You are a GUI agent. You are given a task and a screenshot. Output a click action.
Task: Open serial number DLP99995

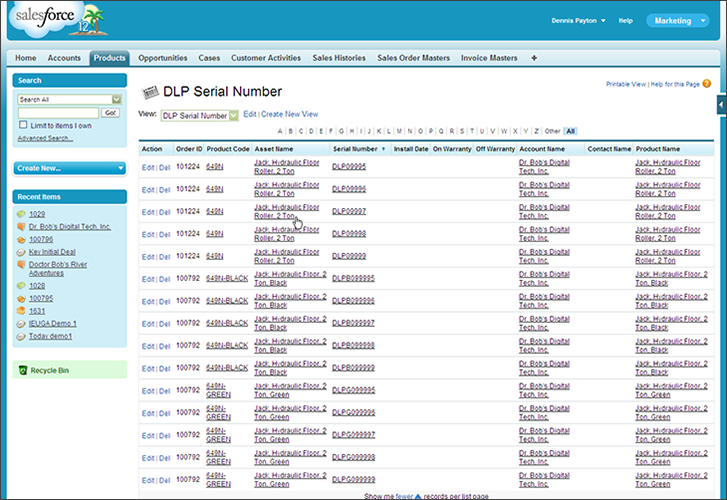[349, 167]
